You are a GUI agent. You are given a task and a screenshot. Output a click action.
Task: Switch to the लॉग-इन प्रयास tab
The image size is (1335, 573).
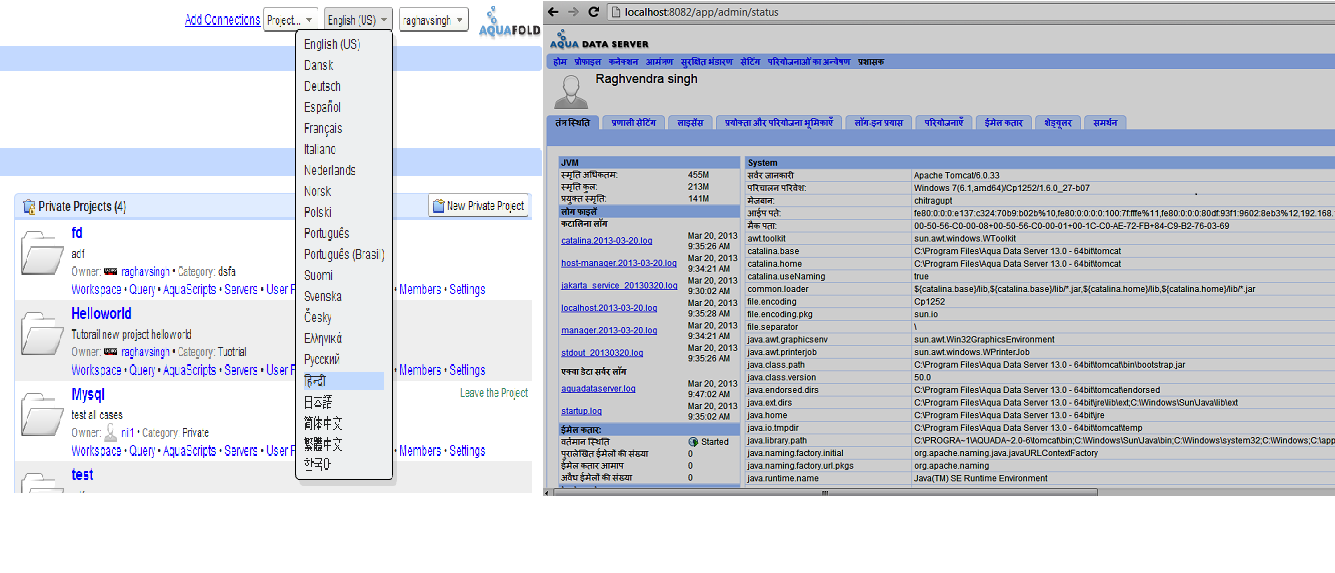pyautogui.click(x=879, y=122)
